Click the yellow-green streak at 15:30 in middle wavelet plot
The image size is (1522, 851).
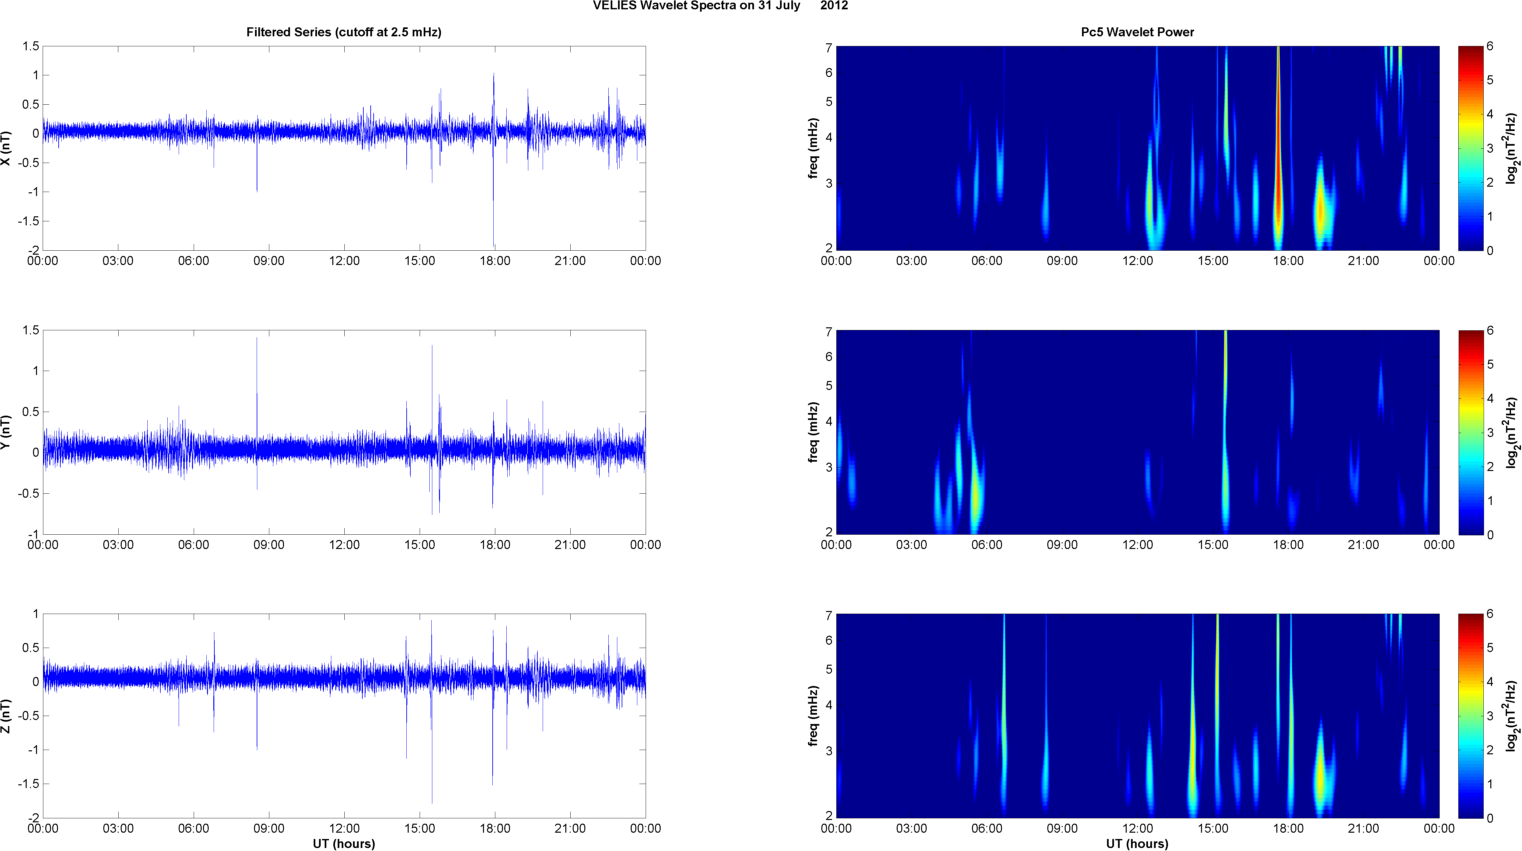click(1225, 430)
